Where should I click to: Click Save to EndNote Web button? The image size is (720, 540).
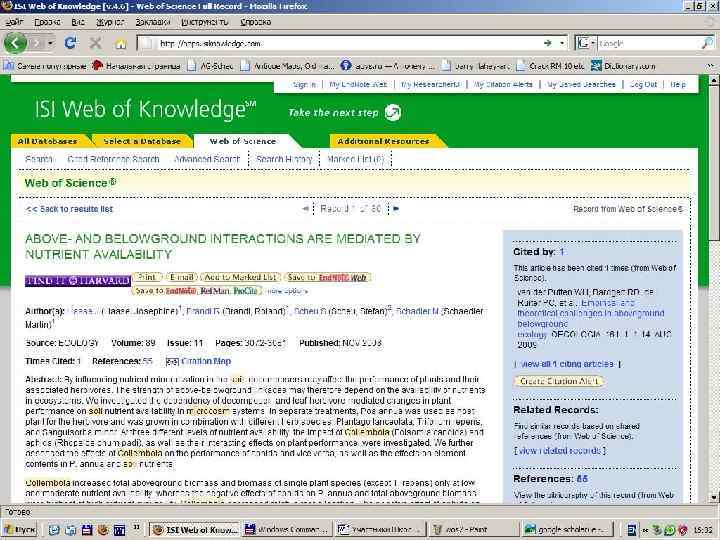point(328,277)
